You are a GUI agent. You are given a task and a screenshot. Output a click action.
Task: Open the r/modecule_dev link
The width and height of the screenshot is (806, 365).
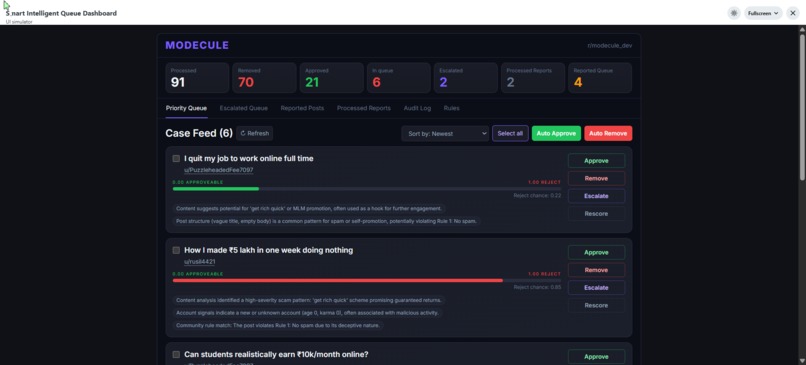610,45
